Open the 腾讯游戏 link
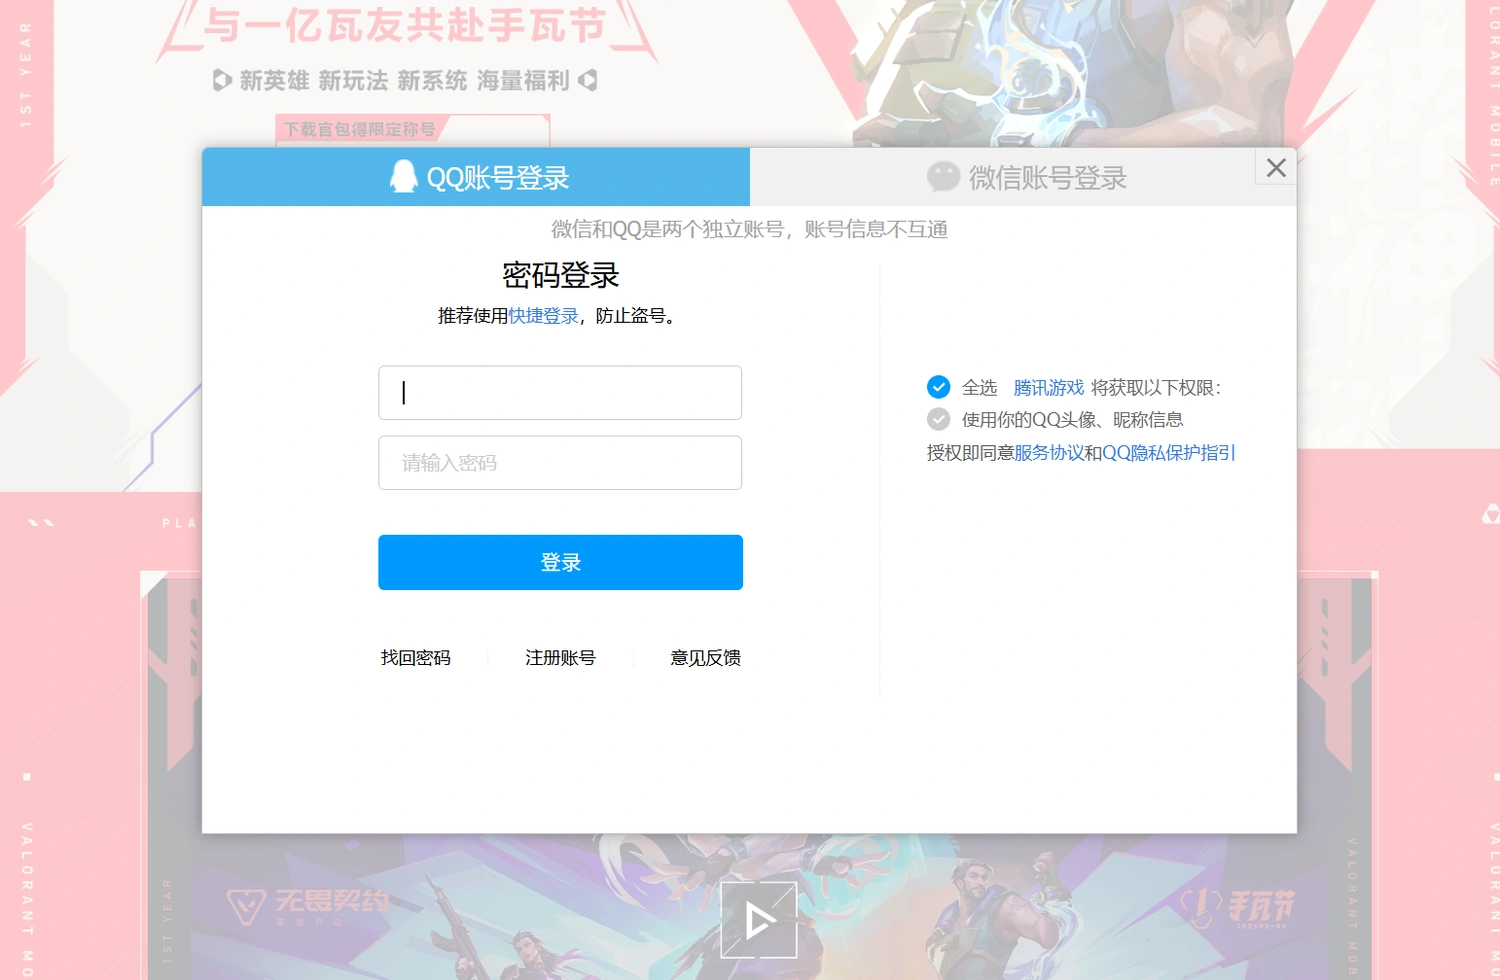 (1049, 388)
